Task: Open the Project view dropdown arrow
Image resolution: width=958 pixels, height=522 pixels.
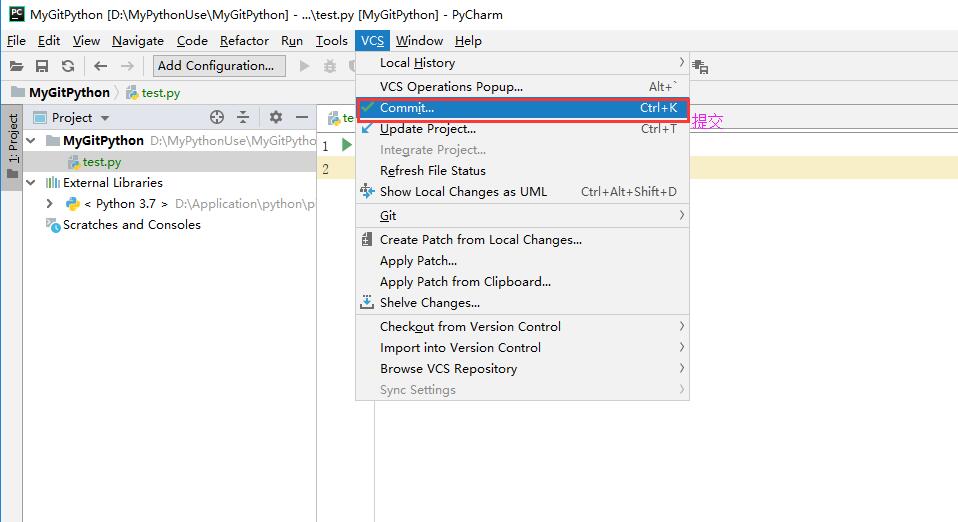Action: tap(105, 118)
